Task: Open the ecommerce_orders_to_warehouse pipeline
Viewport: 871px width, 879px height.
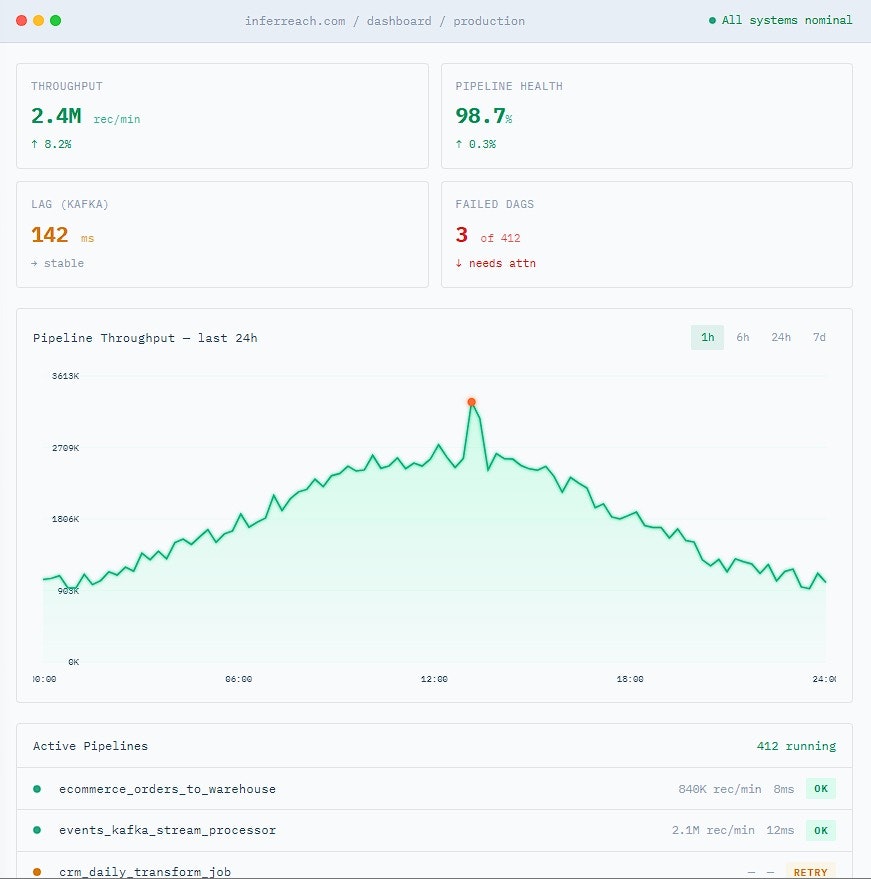Action: click(x=434, y=789)
